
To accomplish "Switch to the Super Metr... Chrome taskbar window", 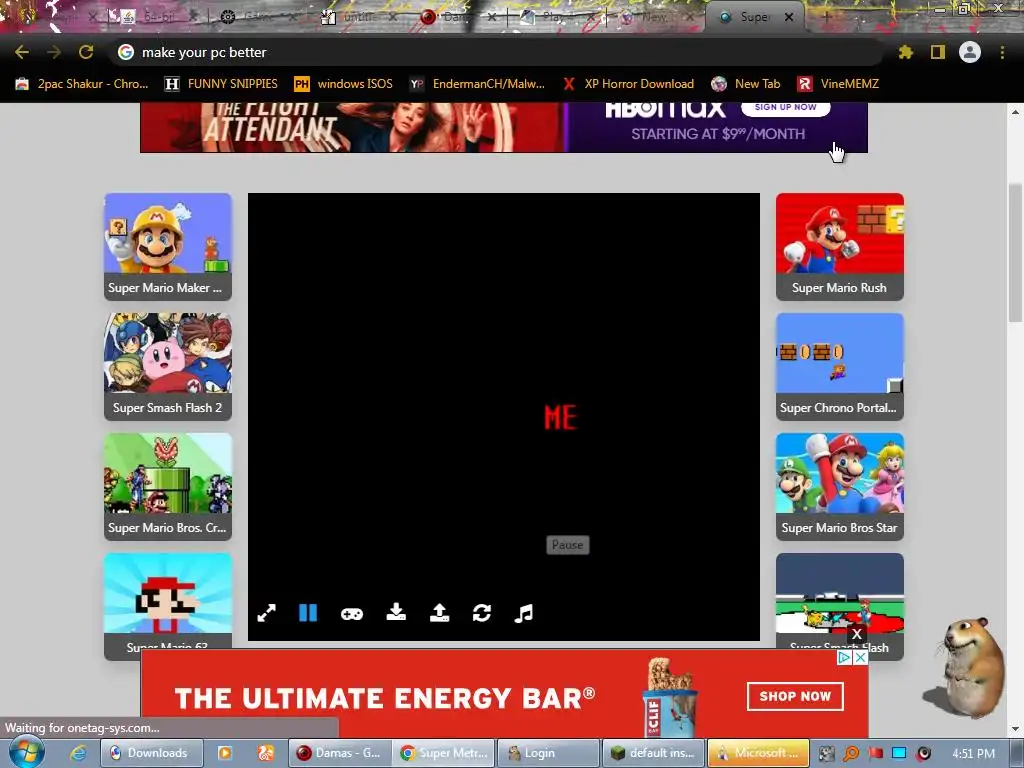I will pos(444,753).
